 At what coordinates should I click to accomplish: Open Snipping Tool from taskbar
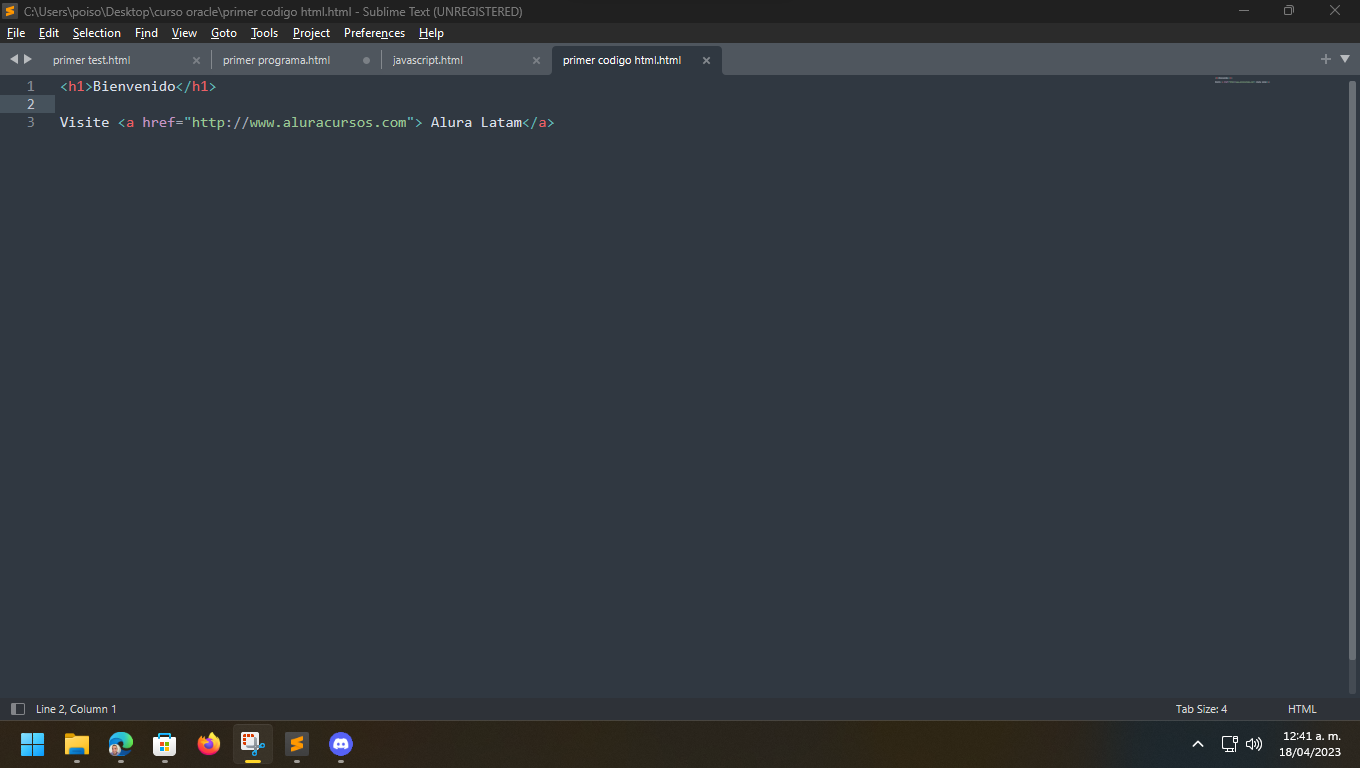(253, 744)
